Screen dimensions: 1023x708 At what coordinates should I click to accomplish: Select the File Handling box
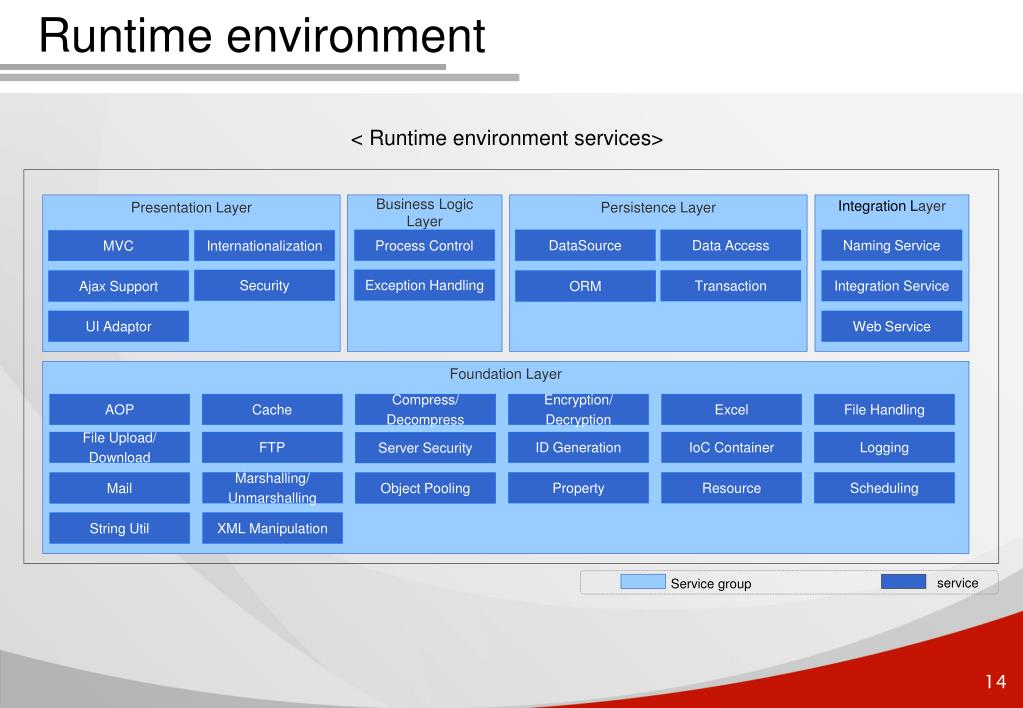[884, 409]
